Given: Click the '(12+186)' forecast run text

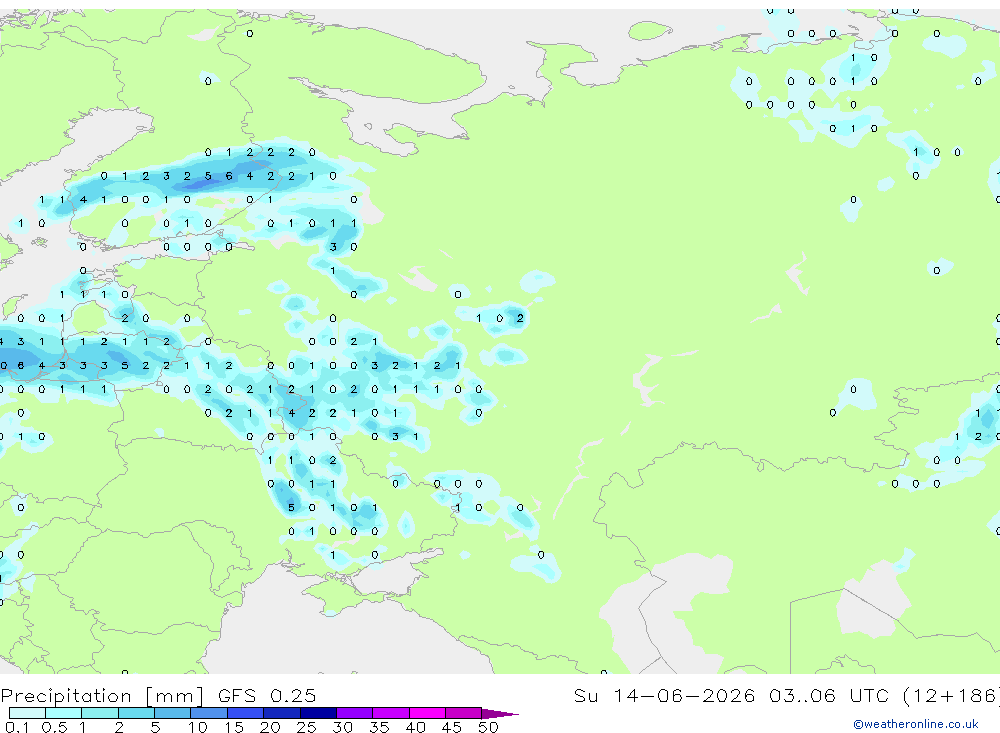Looking at the screenshot, I should tap(951, 695).
